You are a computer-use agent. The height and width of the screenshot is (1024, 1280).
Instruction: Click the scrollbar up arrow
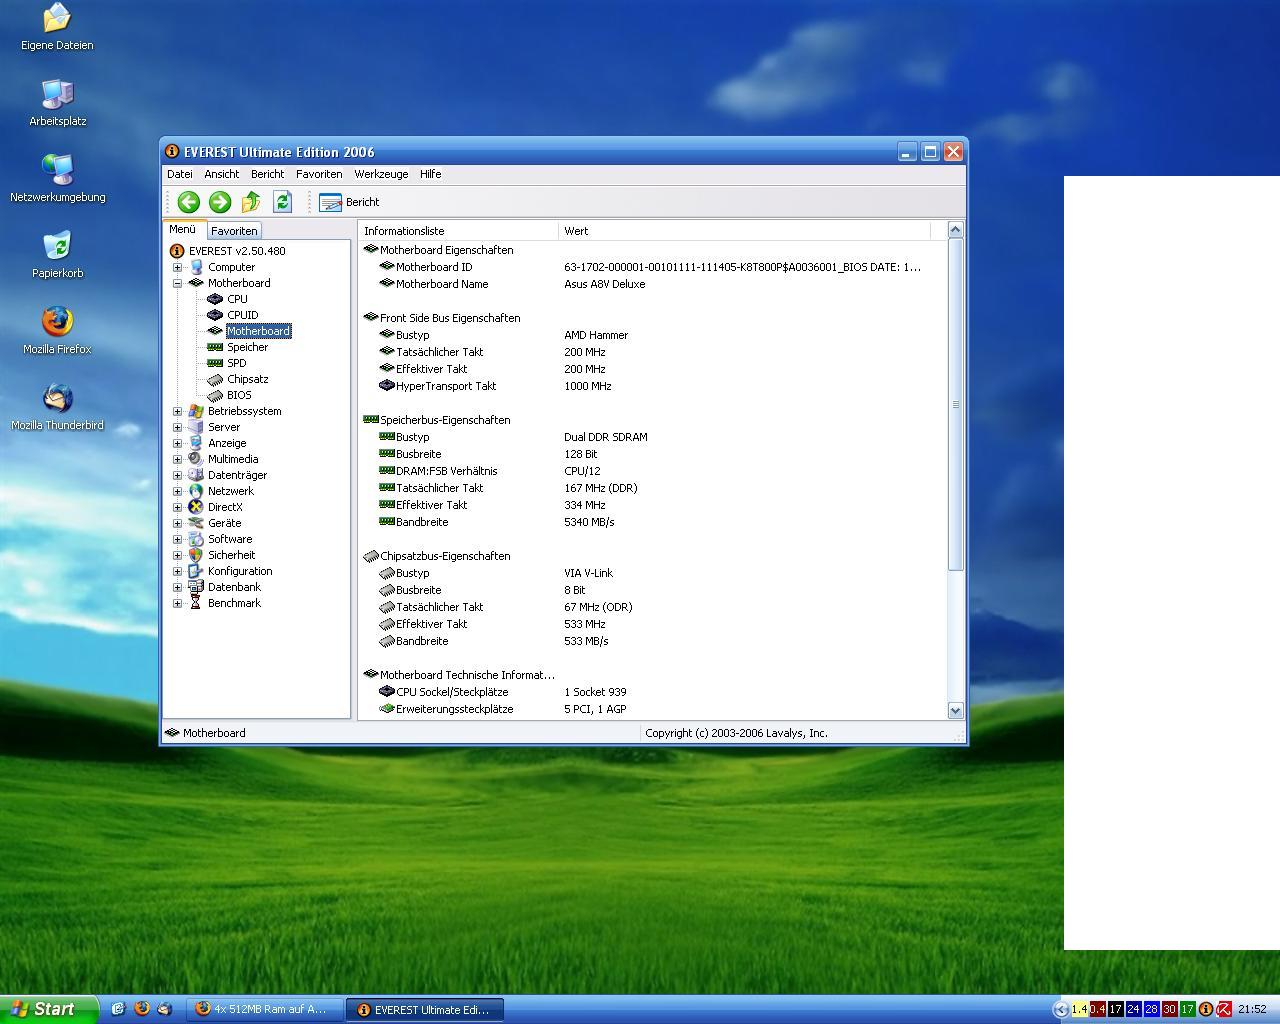click(x=955, y=230)
